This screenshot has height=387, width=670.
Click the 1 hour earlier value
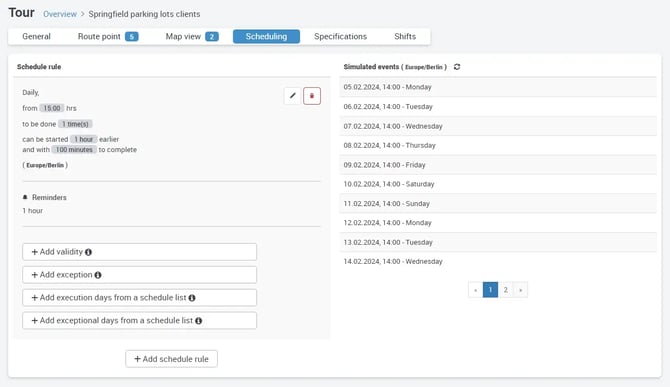(84, 139)
